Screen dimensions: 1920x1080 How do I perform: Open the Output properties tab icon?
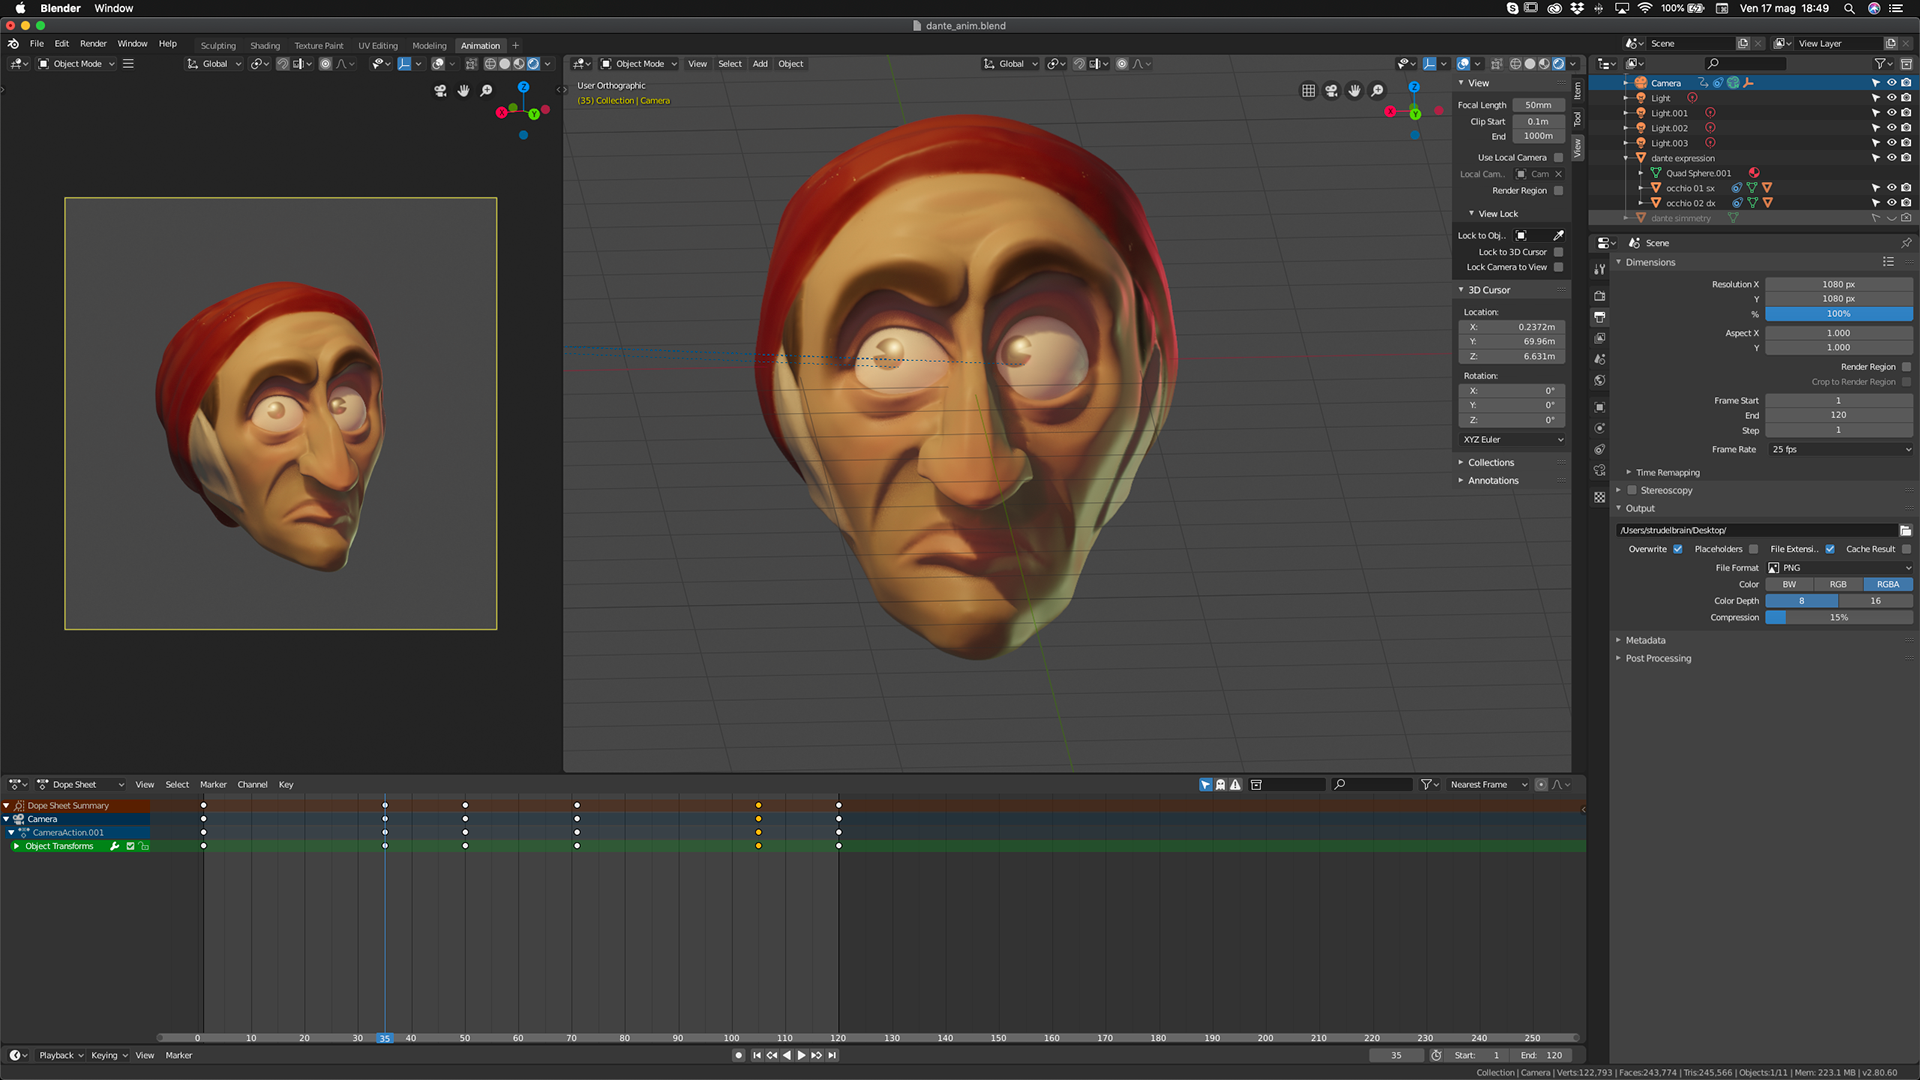(1599, 317)
